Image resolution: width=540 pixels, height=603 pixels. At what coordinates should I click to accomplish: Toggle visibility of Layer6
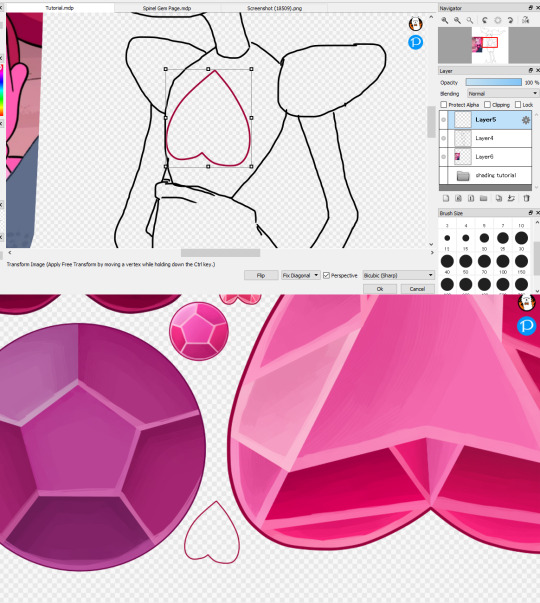(443, 157)
